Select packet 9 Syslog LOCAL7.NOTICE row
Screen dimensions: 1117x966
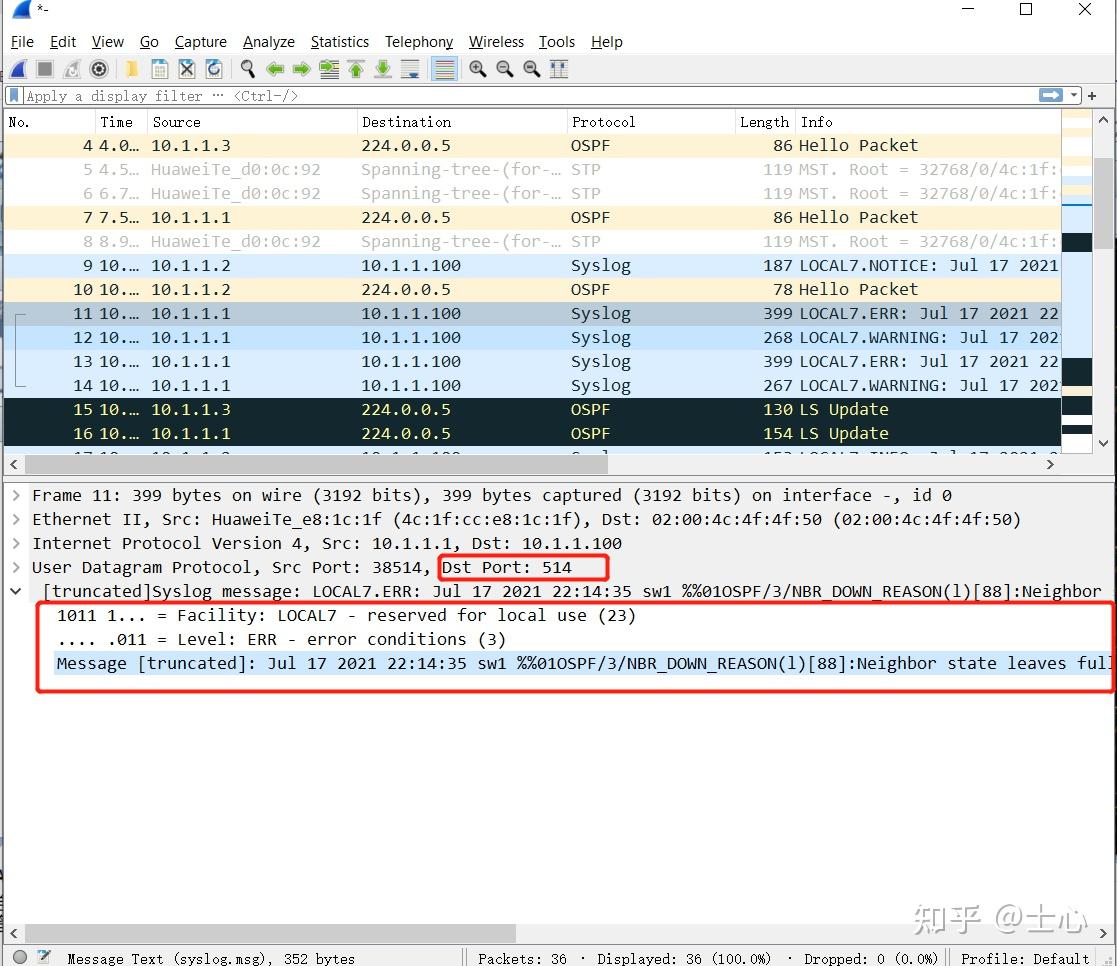(532, 266)
